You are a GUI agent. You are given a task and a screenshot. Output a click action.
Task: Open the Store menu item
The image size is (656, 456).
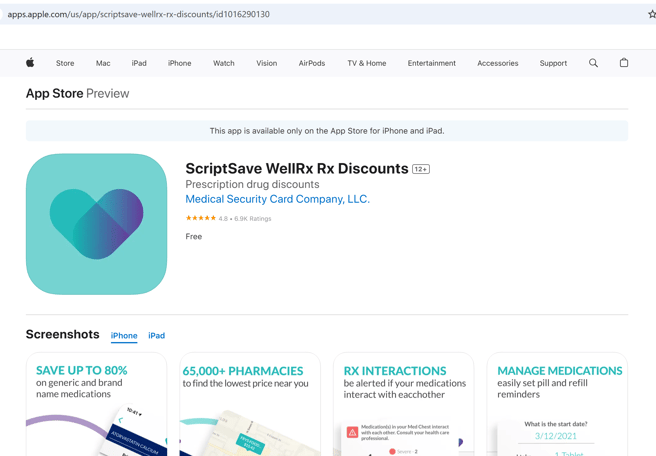tap(65, 63)
